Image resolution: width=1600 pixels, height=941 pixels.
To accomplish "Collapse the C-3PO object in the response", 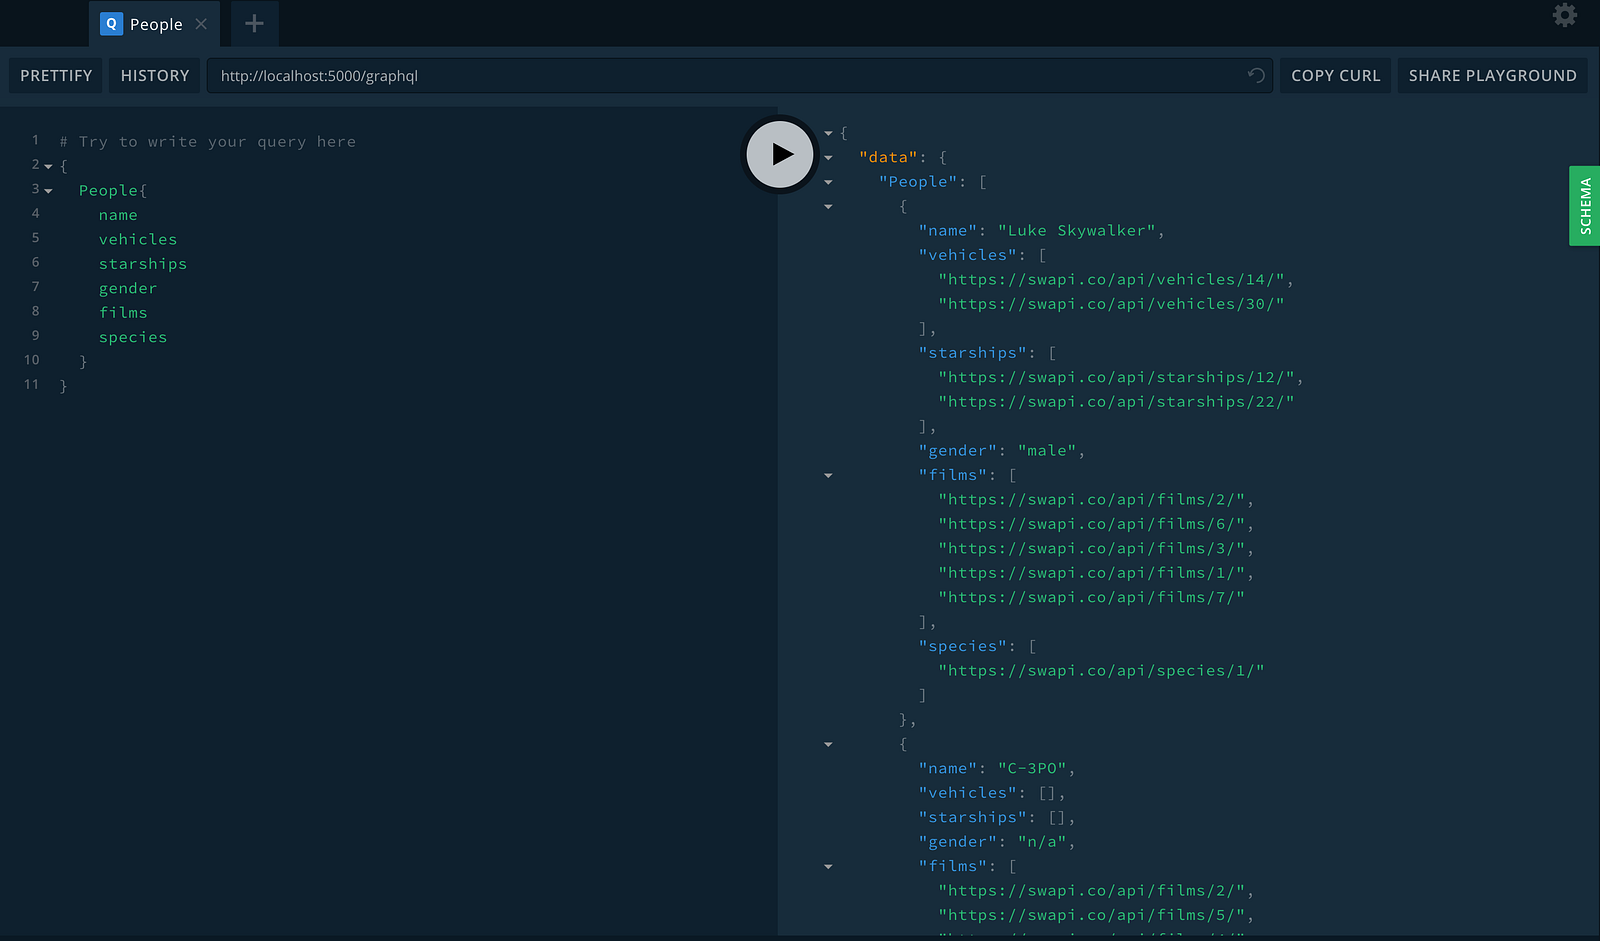I will click(828, 745).
